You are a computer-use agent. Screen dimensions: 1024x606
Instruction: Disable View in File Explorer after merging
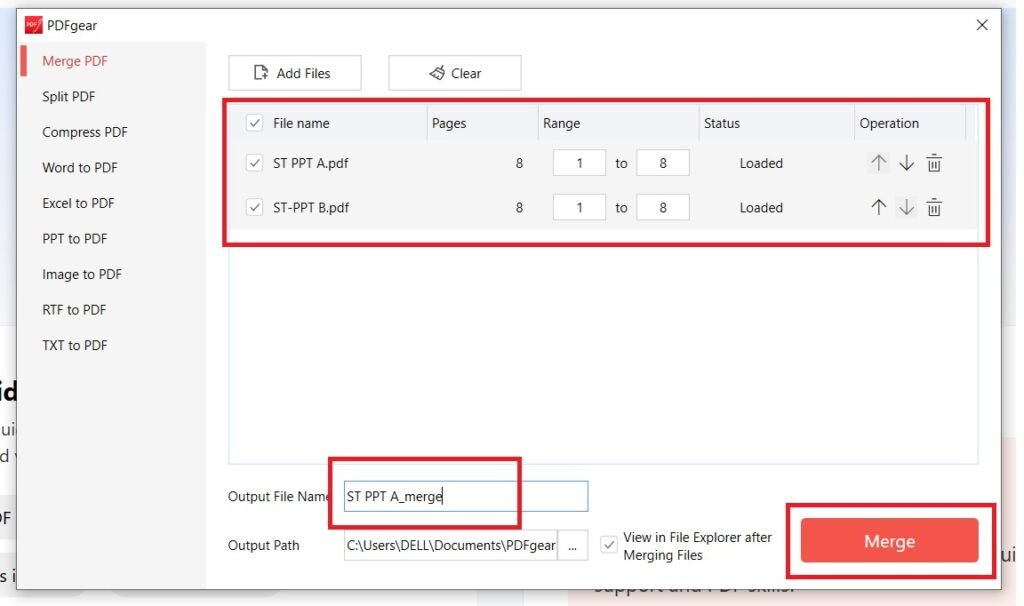609,545
